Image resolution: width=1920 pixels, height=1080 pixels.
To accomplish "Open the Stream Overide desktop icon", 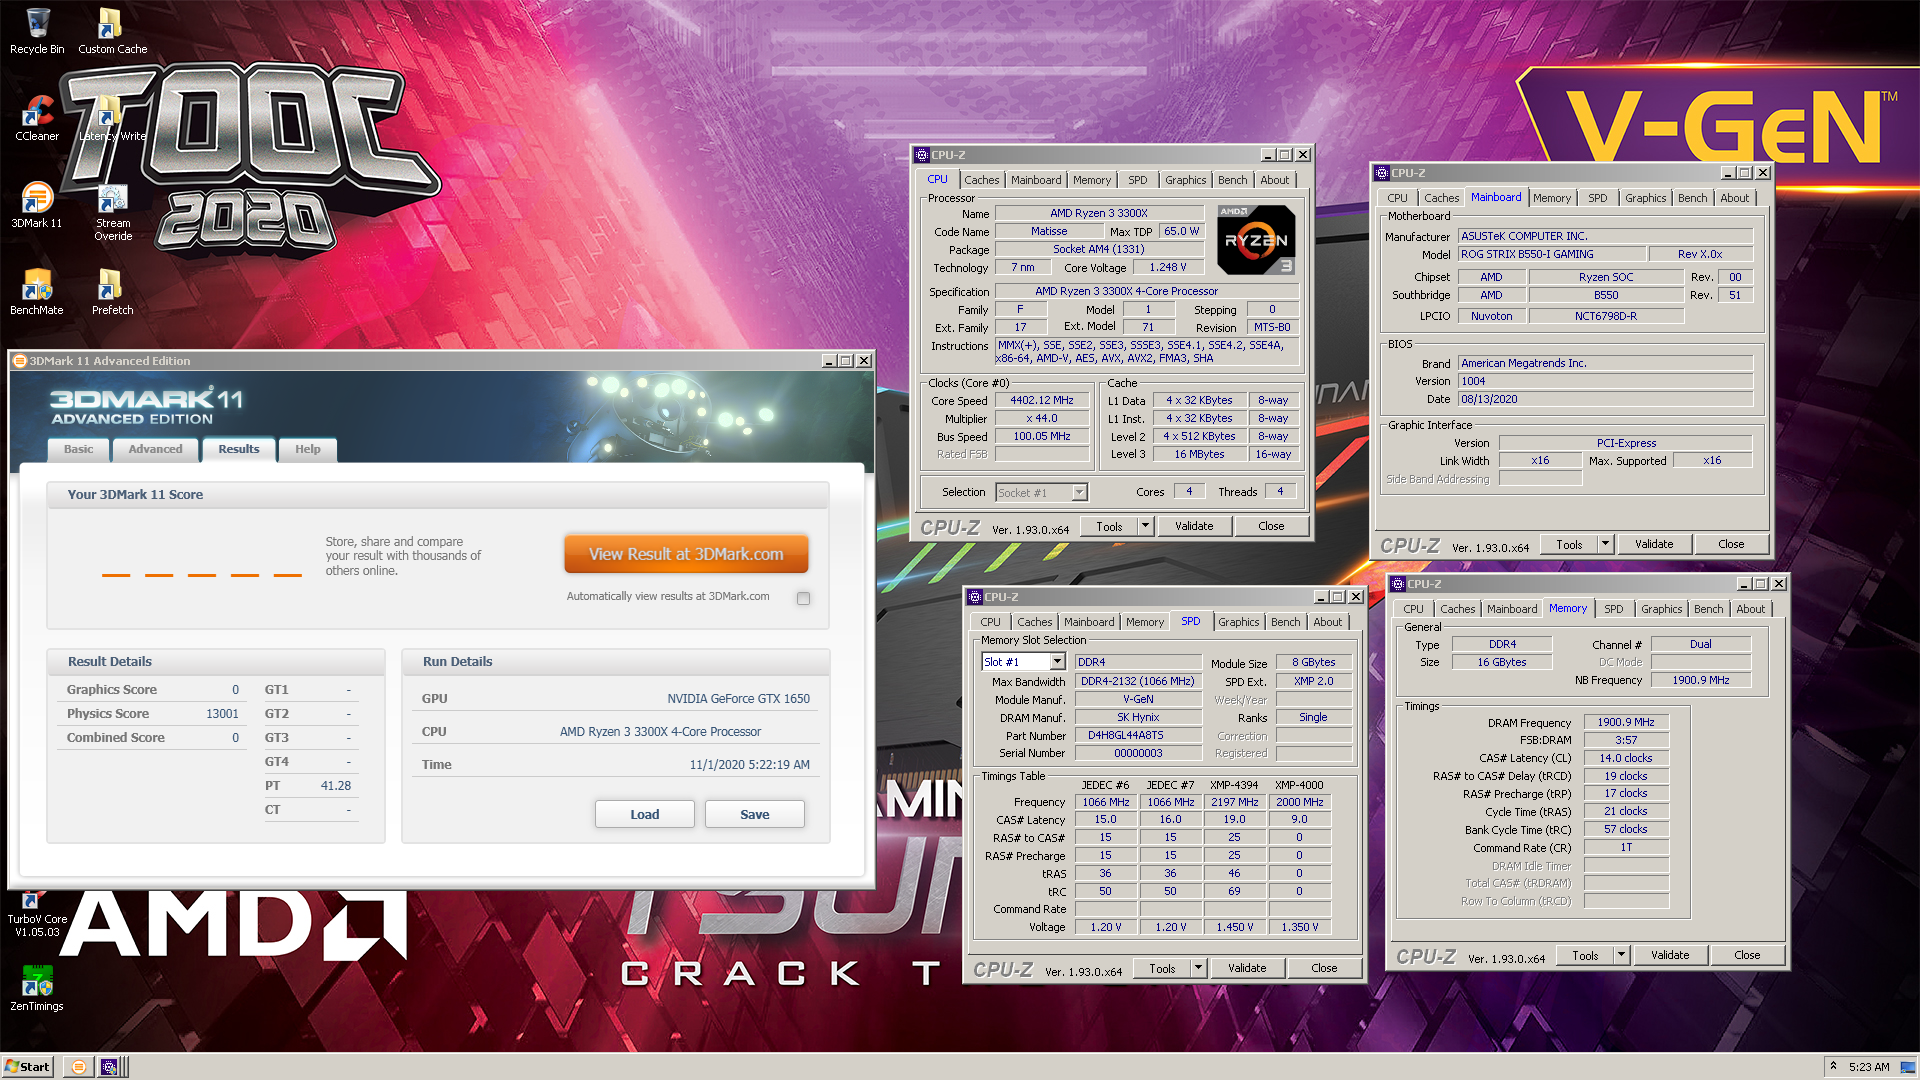I will point(112,211).
